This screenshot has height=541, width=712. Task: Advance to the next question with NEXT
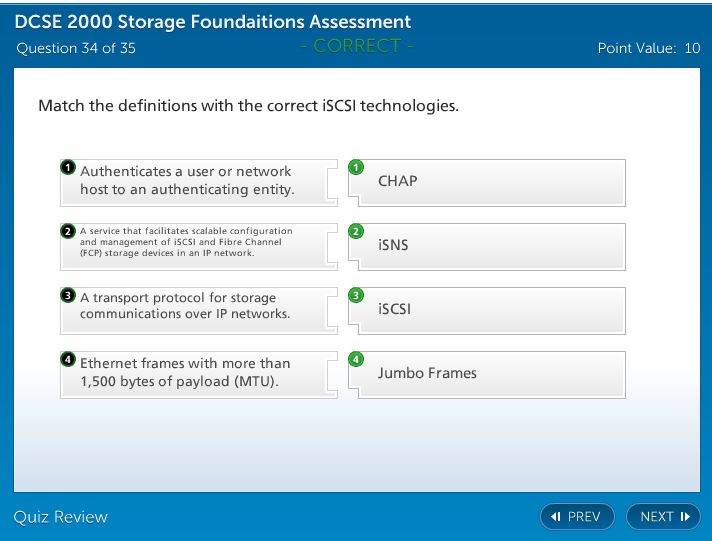click(x=664, y=516)
